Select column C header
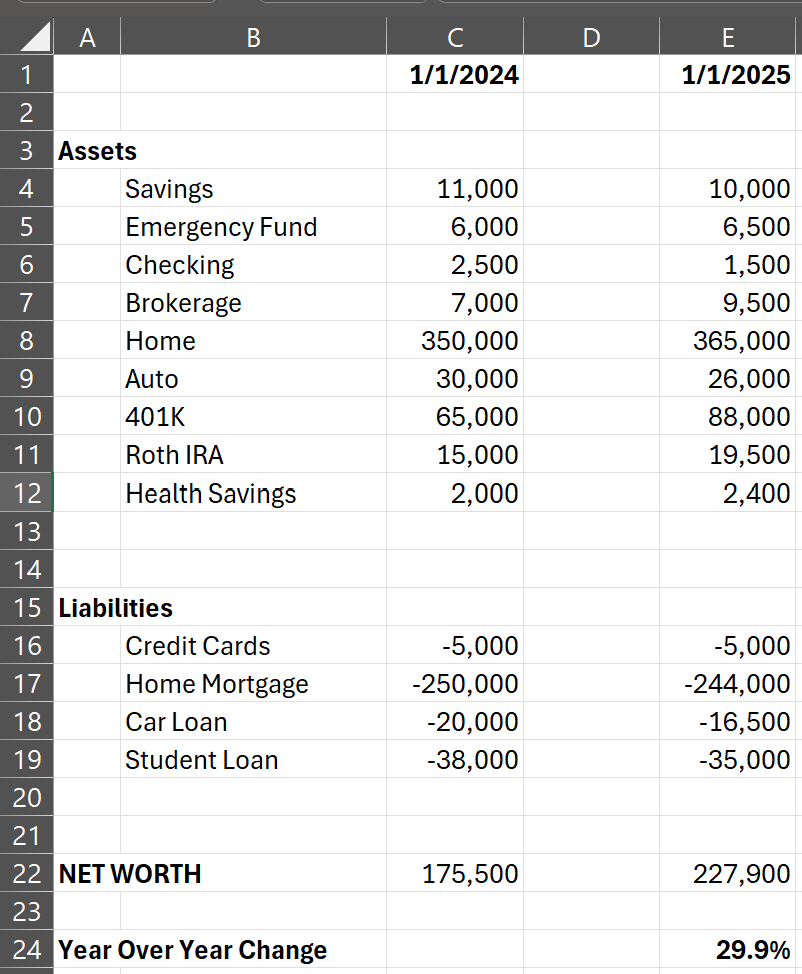Image resolution: width=802 pixels, height=974 pixels. click(455, 38)
